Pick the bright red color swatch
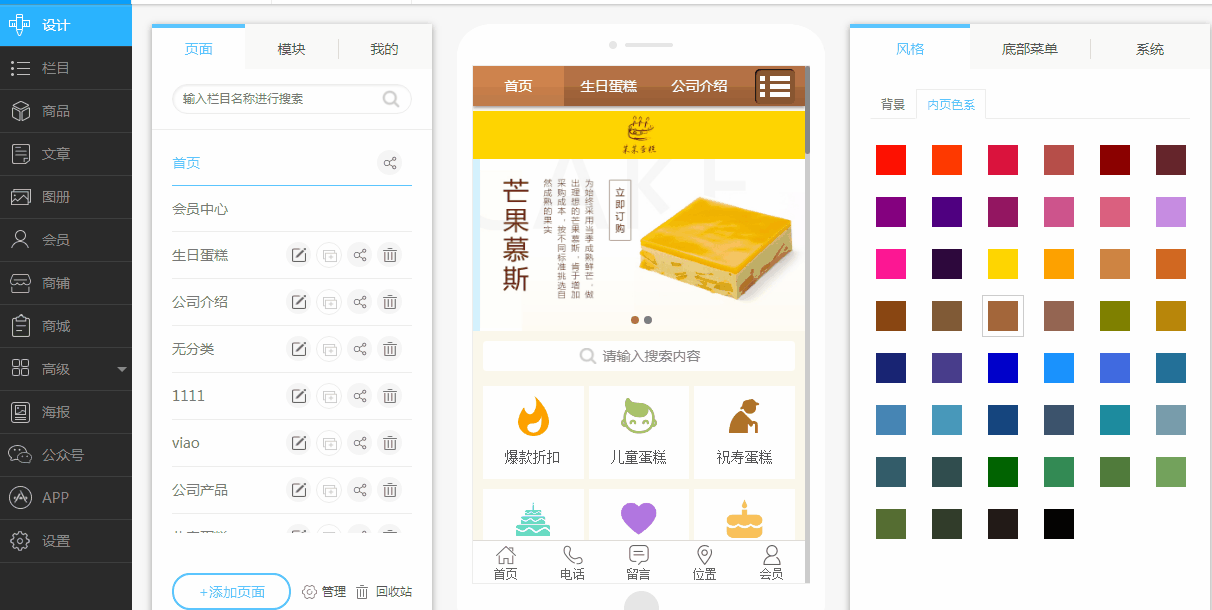This screenshot has width=1212, height=610. point(890,160)
